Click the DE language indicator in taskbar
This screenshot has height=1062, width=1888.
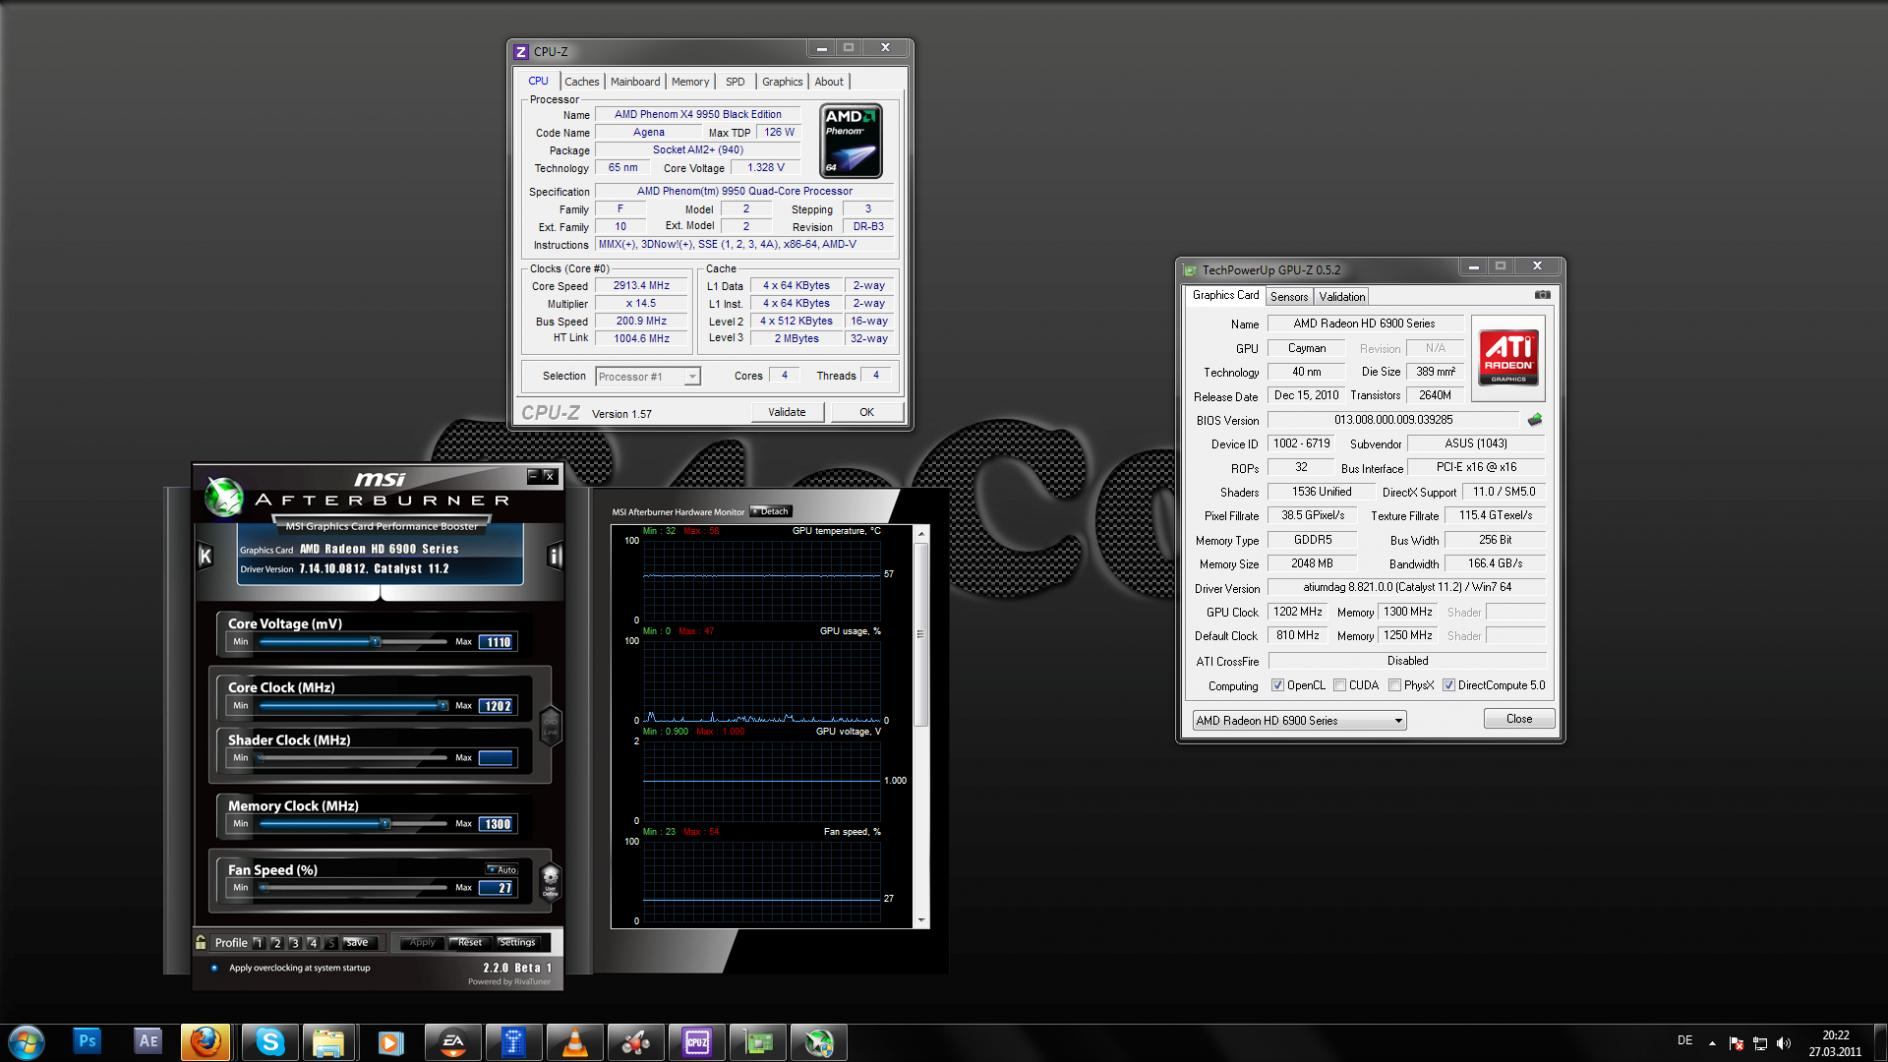1685,1041
